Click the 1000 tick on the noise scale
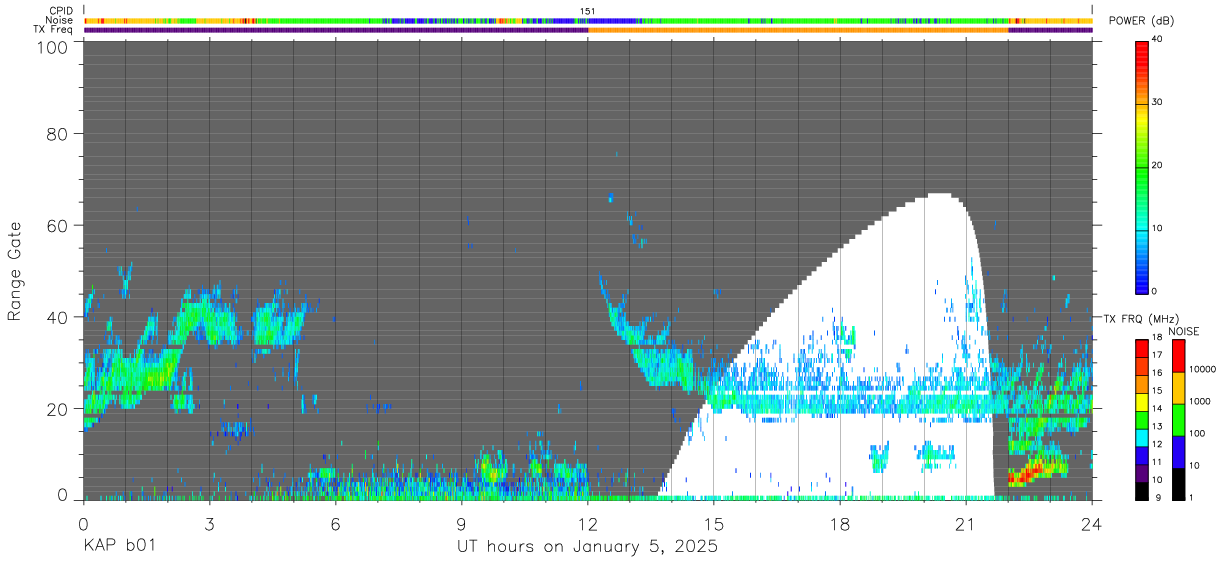The image size is (1228, 567). 1201,401
